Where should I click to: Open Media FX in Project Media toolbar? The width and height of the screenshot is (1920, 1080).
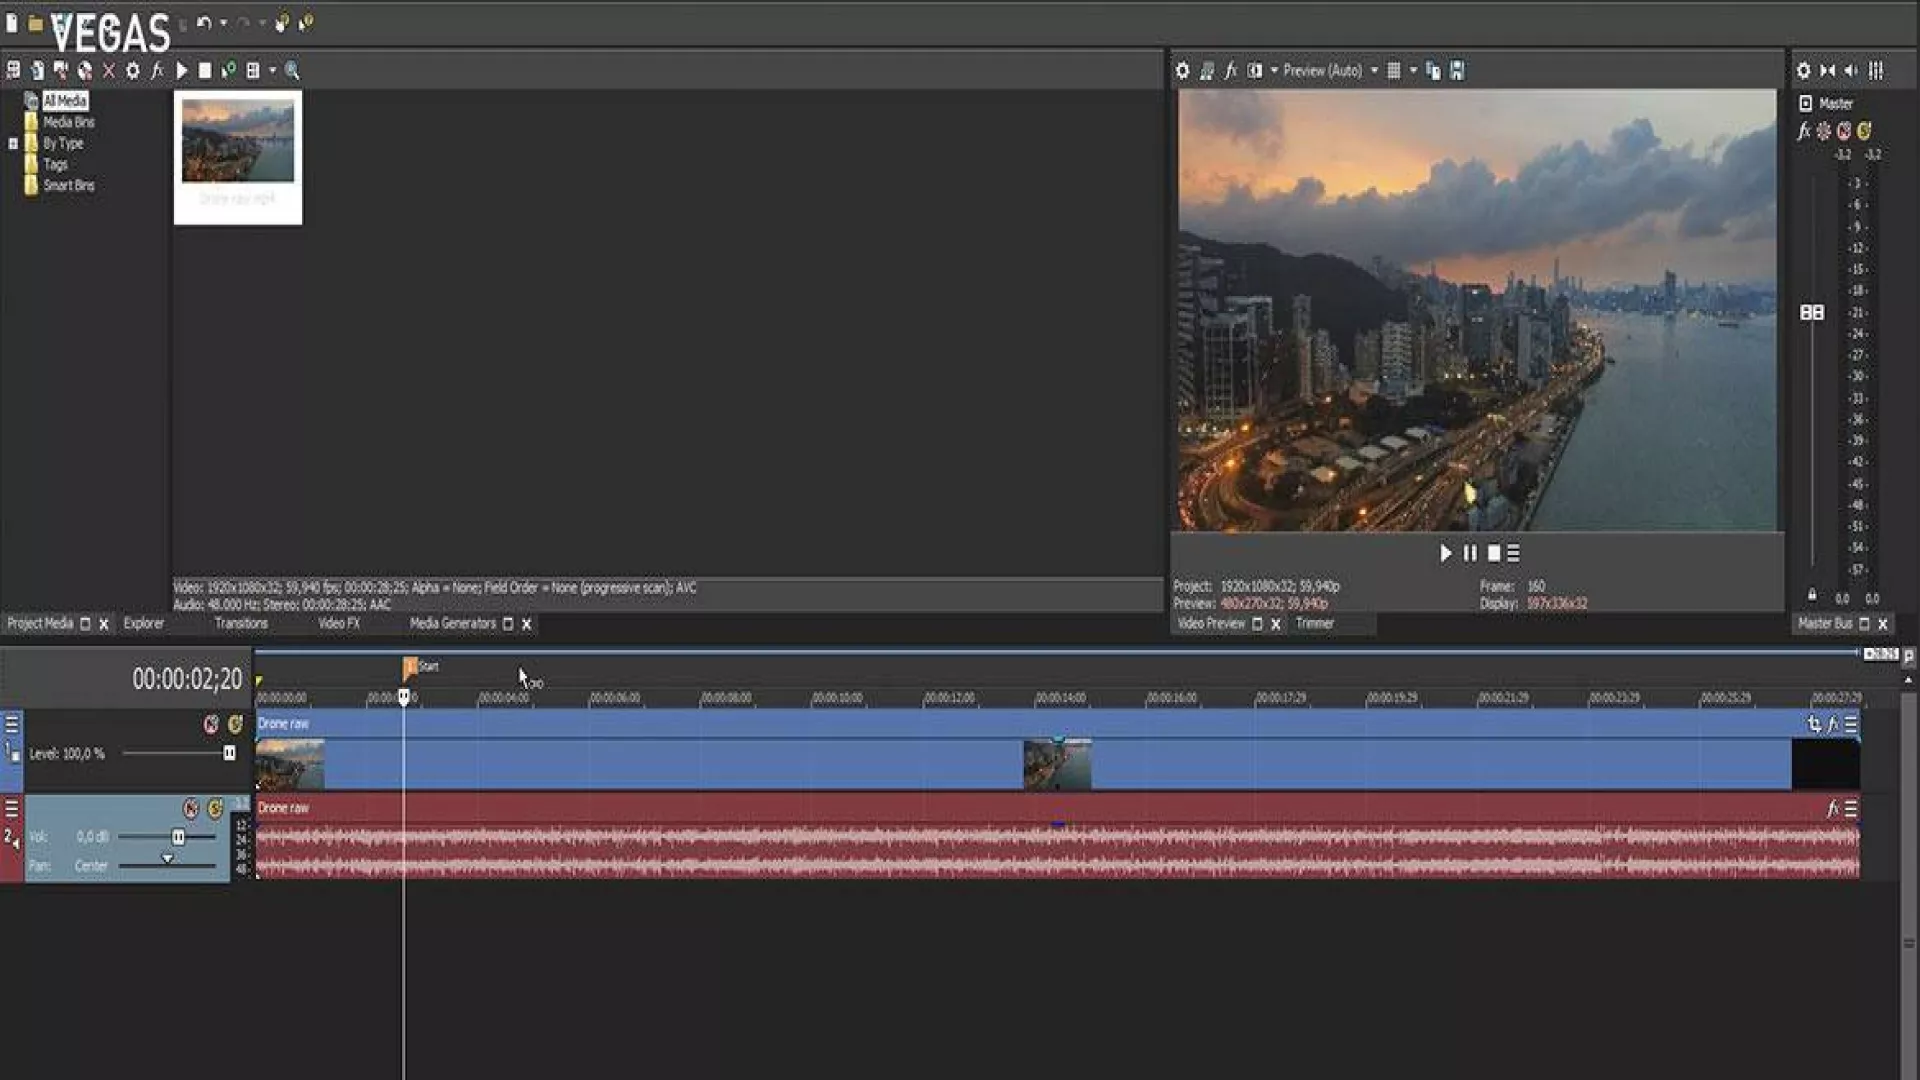[x=157, y=70]
